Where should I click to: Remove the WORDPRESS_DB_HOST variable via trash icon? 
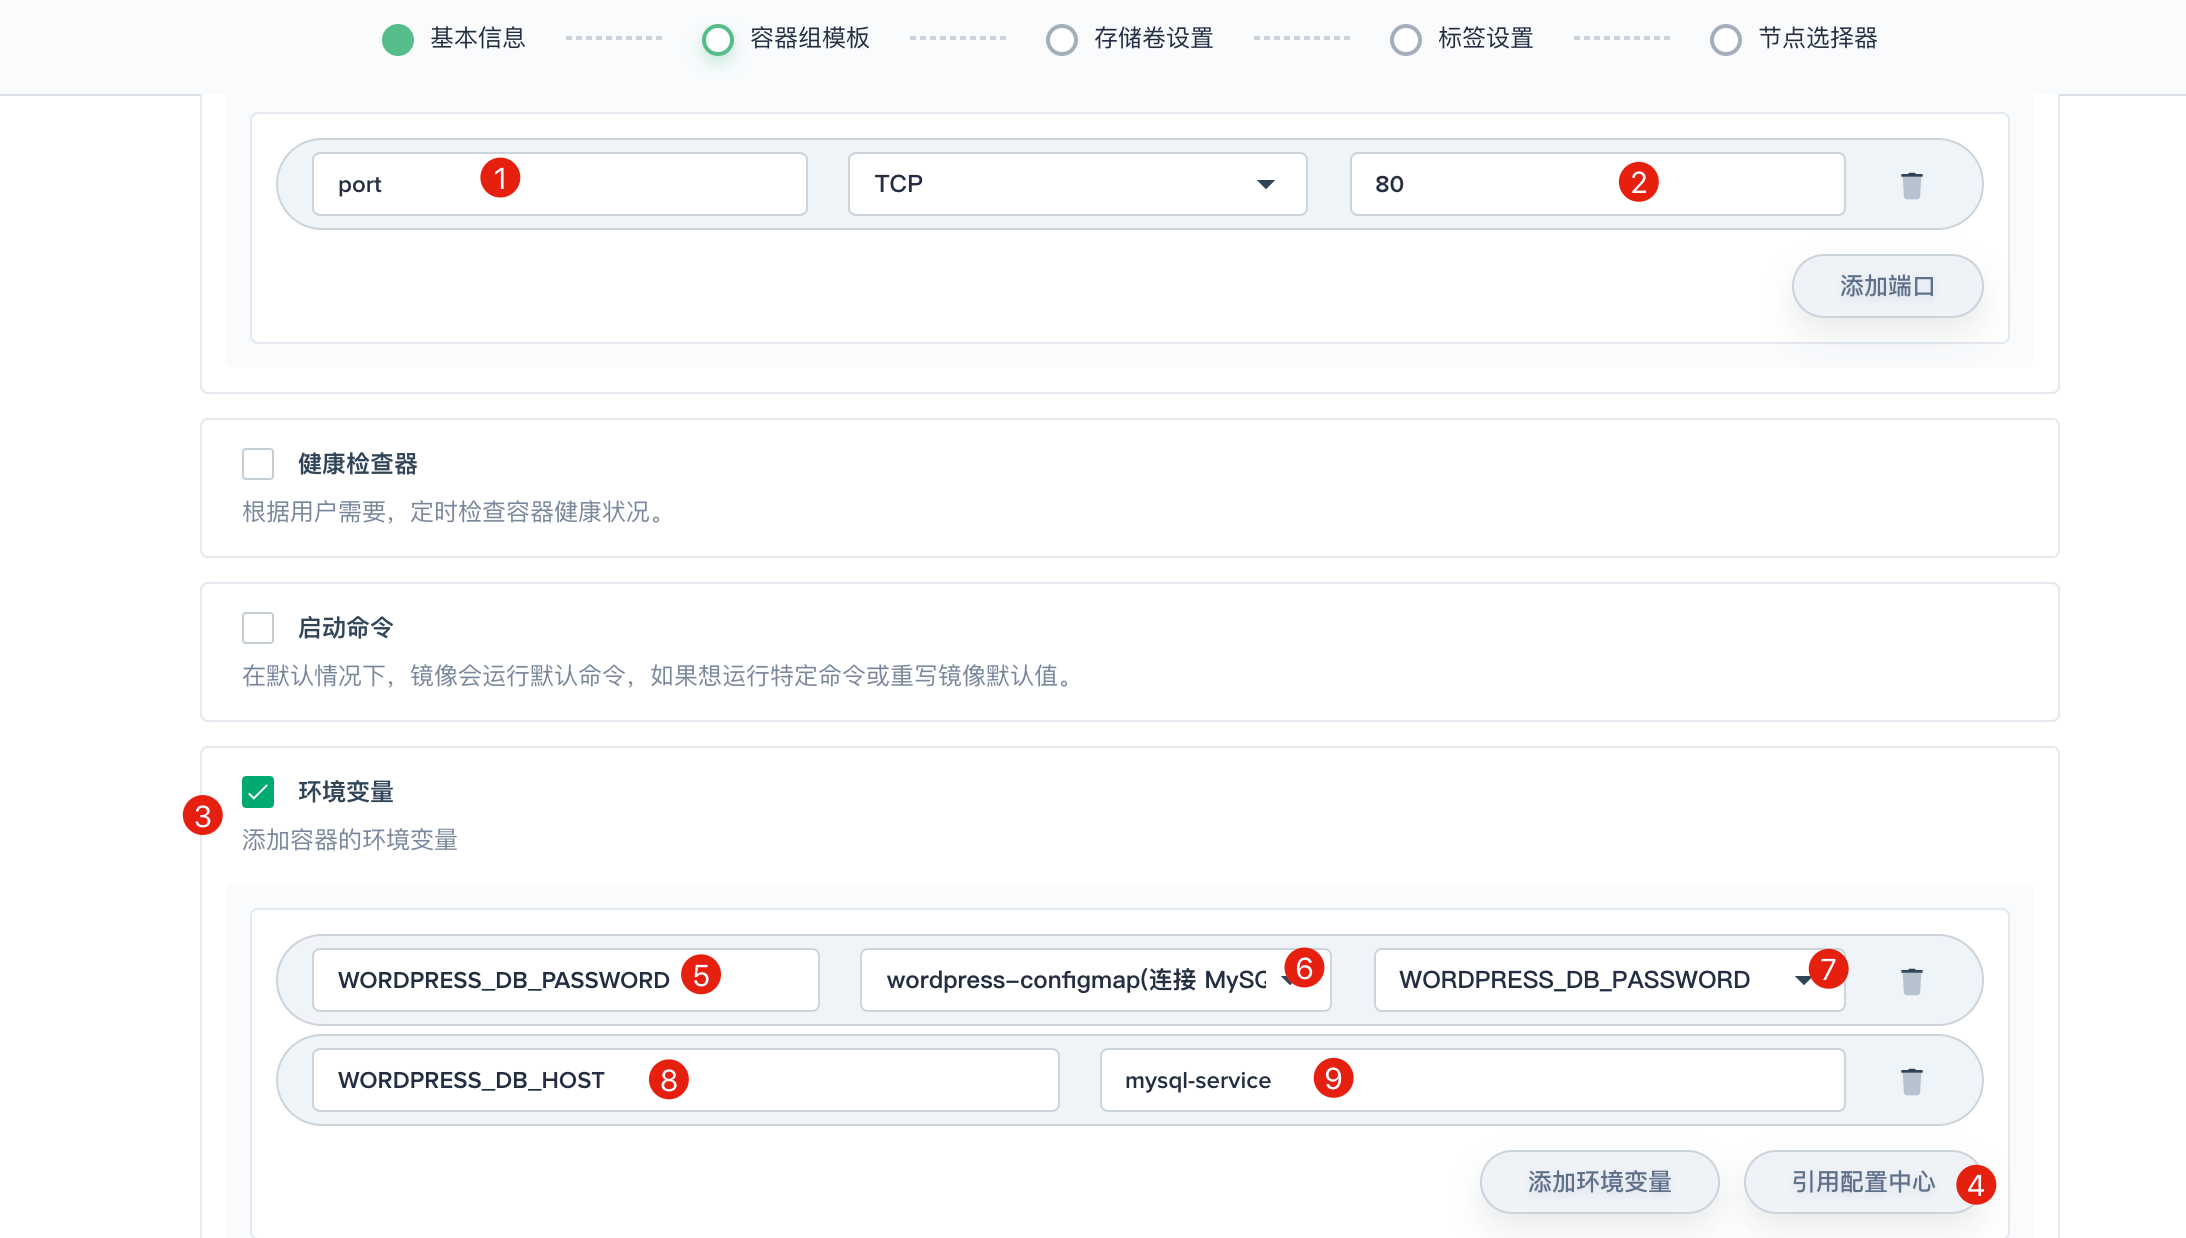(1911, 1081)
